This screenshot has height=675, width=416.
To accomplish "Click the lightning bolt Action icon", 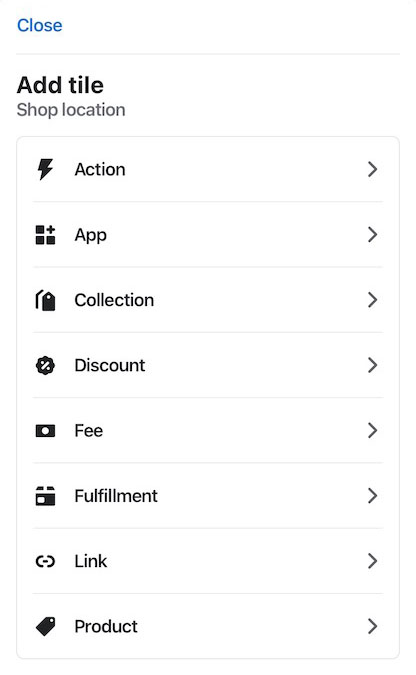I will tap(45, 169).
